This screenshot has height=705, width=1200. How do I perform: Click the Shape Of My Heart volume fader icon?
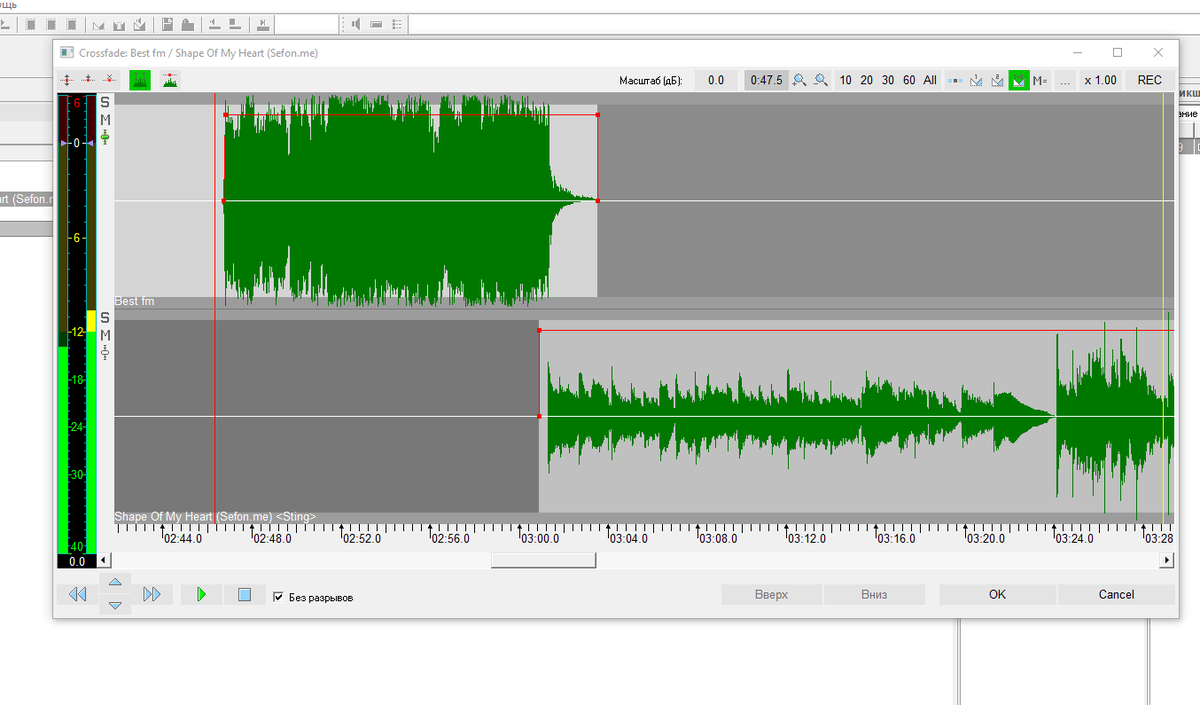(105, 352)
